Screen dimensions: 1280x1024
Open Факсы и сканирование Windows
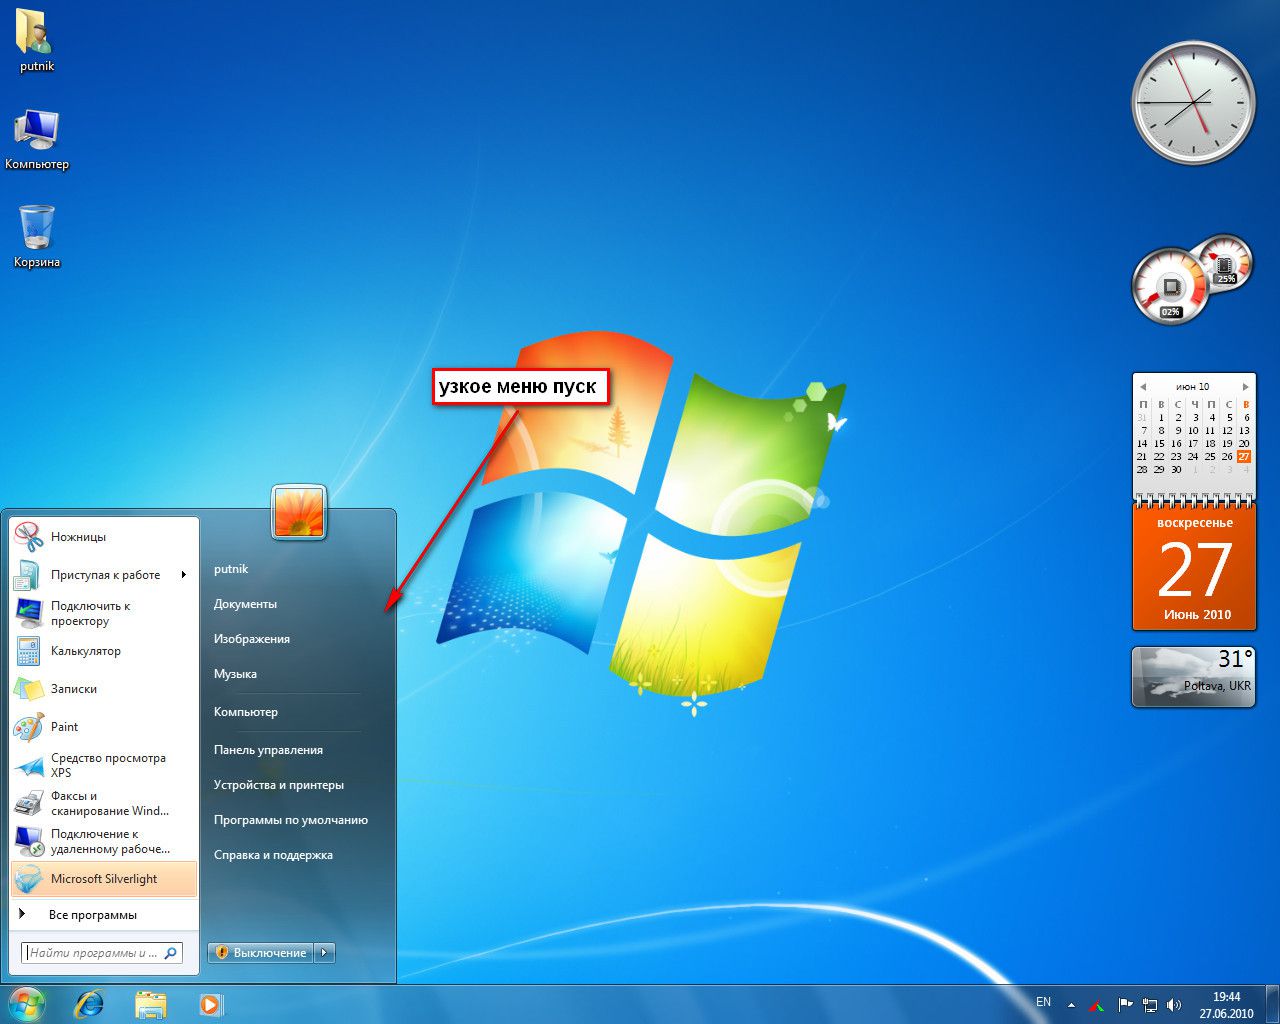coord(104,803)
